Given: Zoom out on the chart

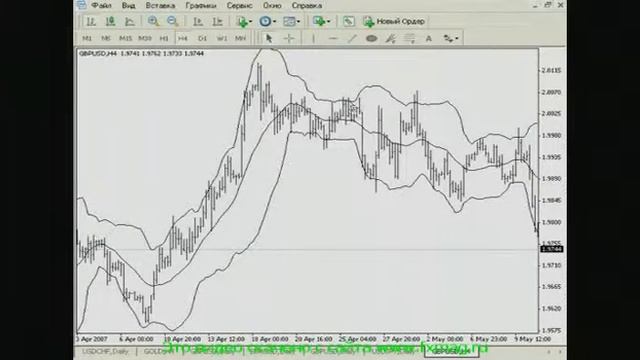Looking at the screenshot, I should click(172, 22).
